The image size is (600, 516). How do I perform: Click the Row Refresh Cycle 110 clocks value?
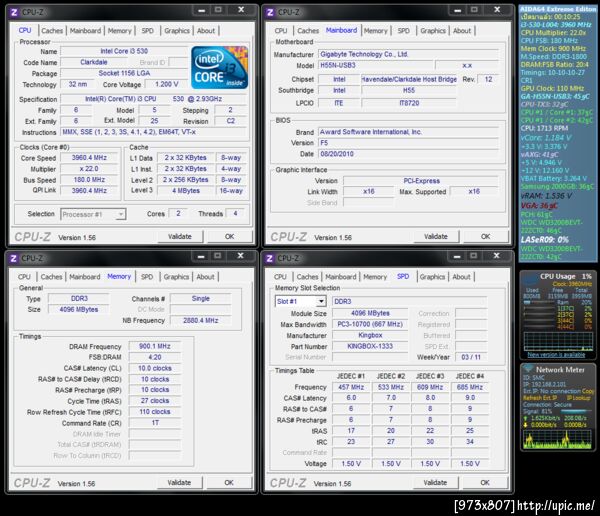[x=155, y=412]
